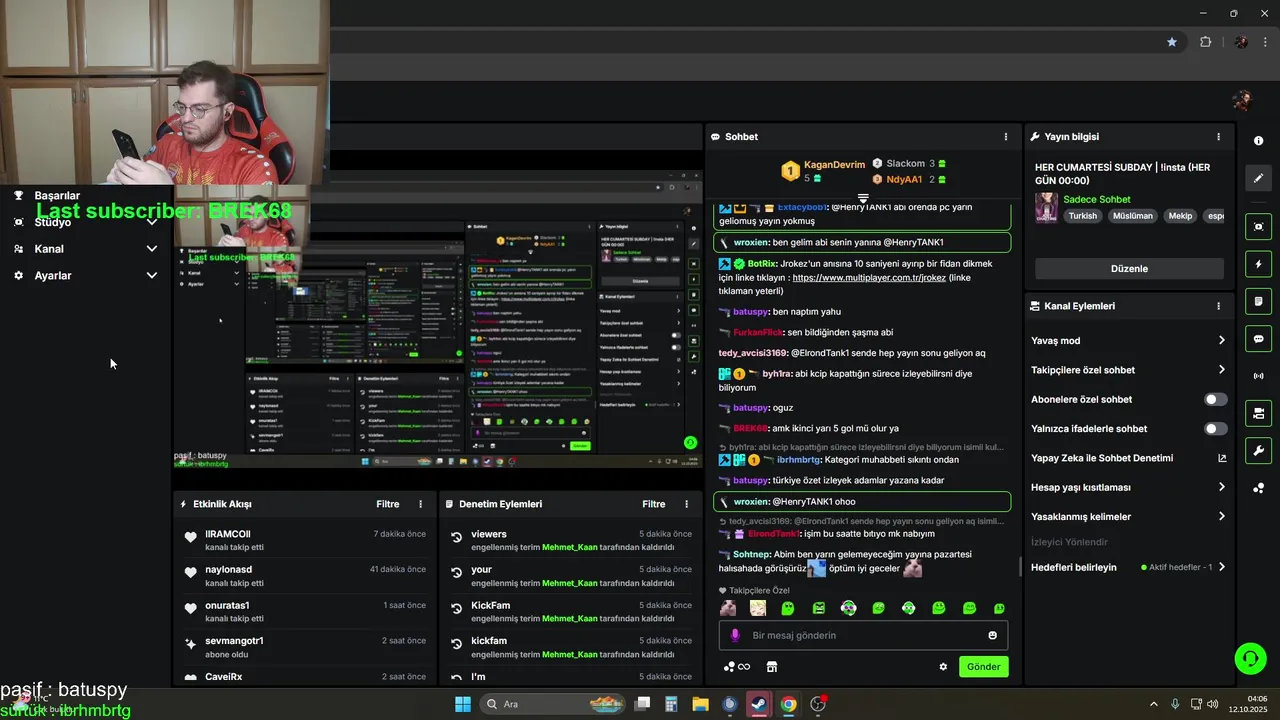Viewport: 1280px width, 720px height.
Task: Undo the 'KickFam' blocked term removal
Action: coord(457,609)
